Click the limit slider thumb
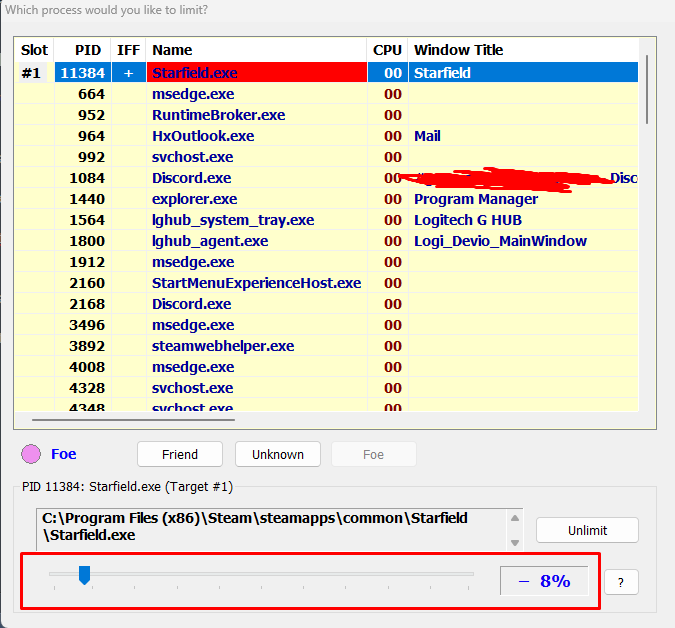 pyautogui.click(x=84, y=575)
